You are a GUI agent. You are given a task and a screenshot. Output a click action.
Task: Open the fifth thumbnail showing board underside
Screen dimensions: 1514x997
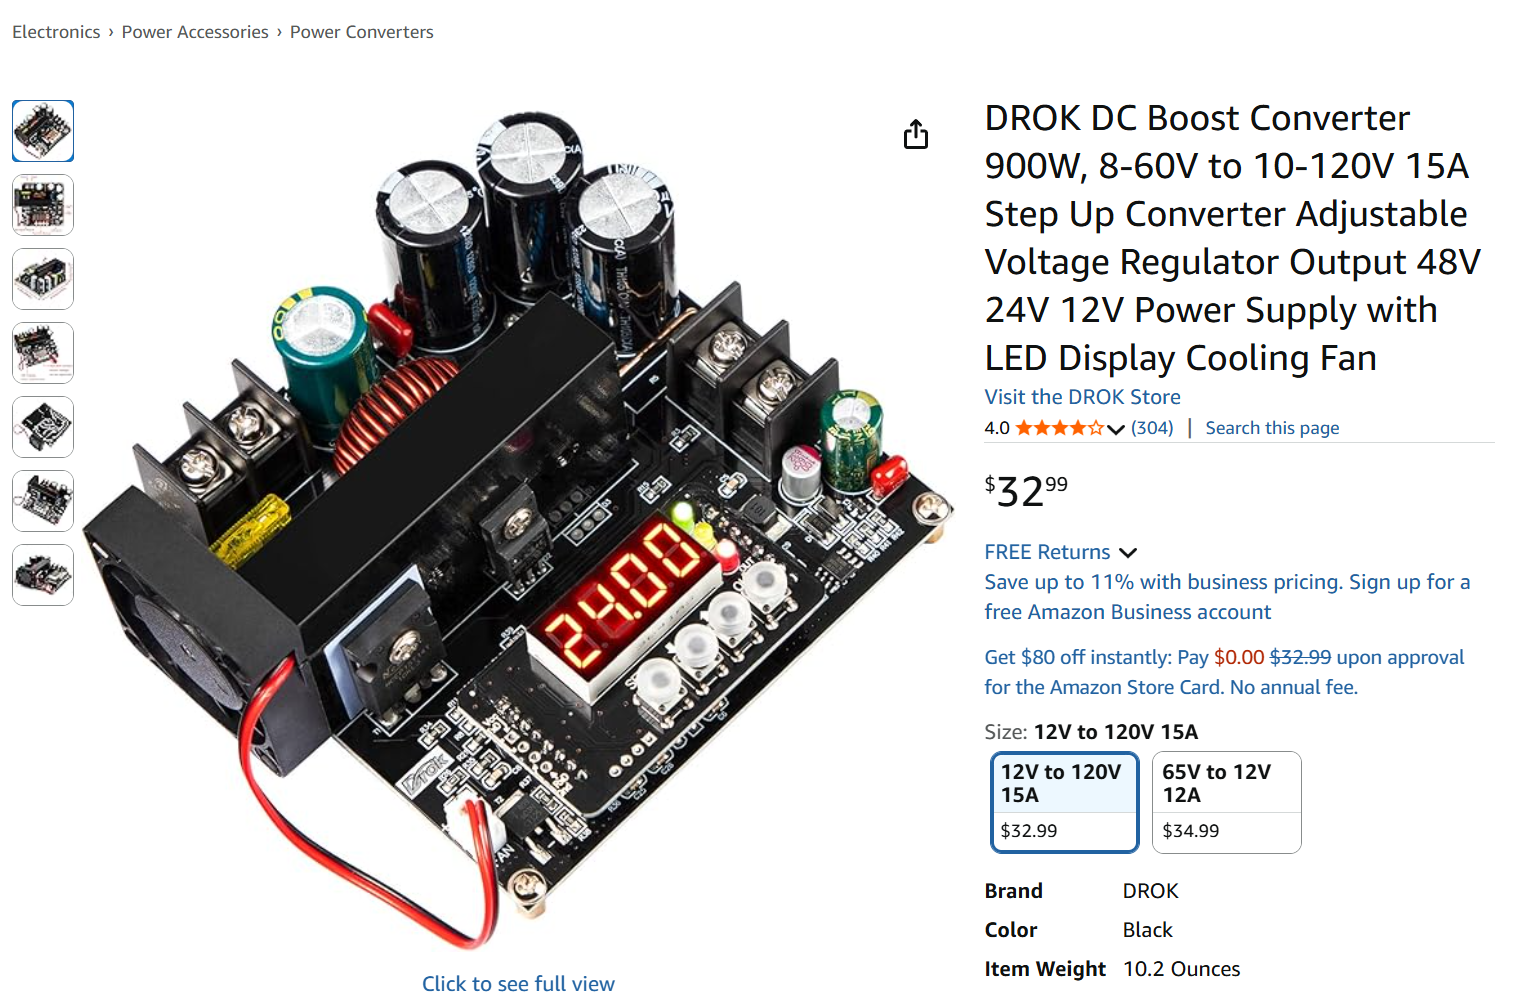point(43,427)
